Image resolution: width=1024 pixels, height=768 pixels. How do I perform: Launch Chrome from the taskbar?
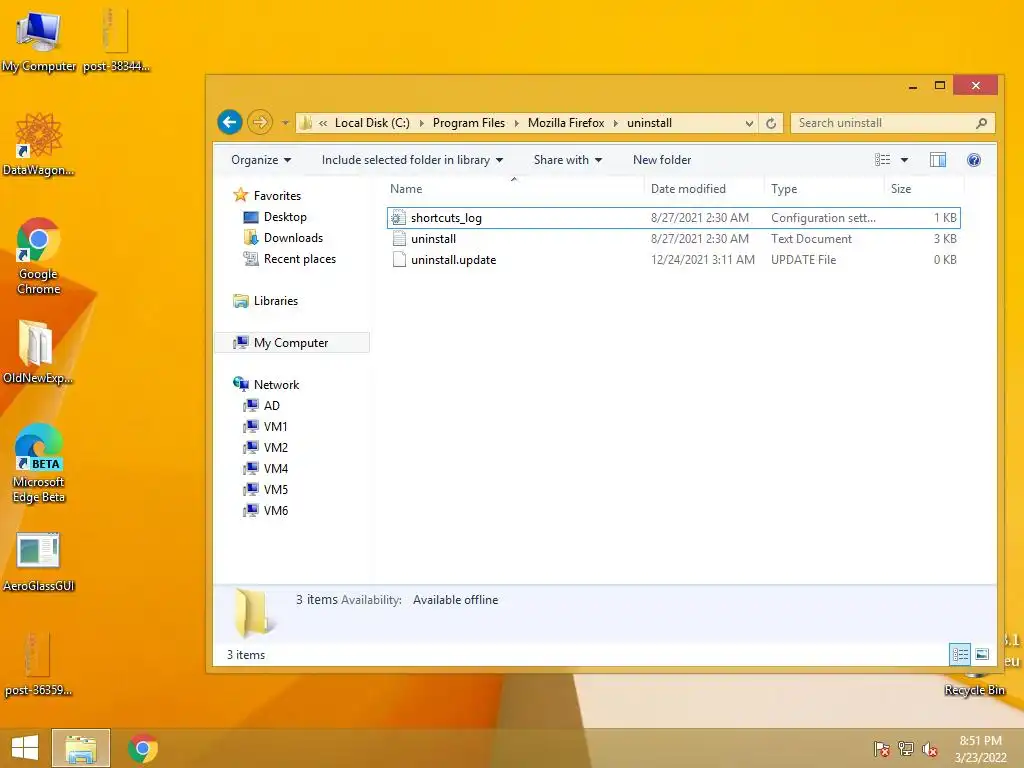[143, 748]
